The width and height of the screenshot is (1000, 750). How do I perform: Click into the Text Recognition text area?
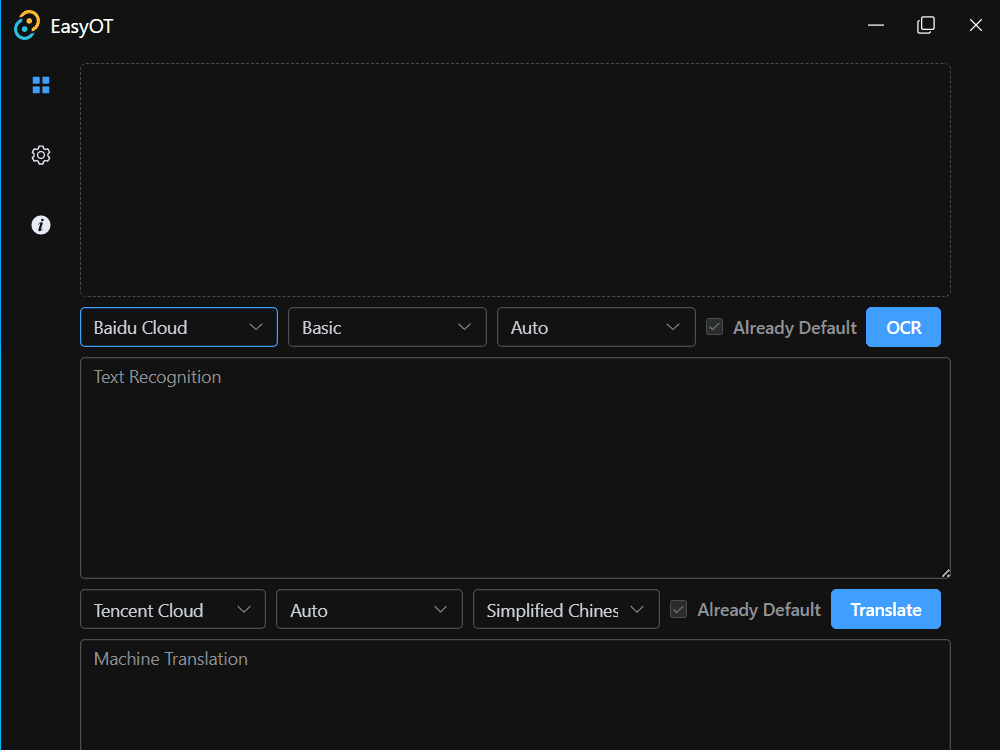515,467
